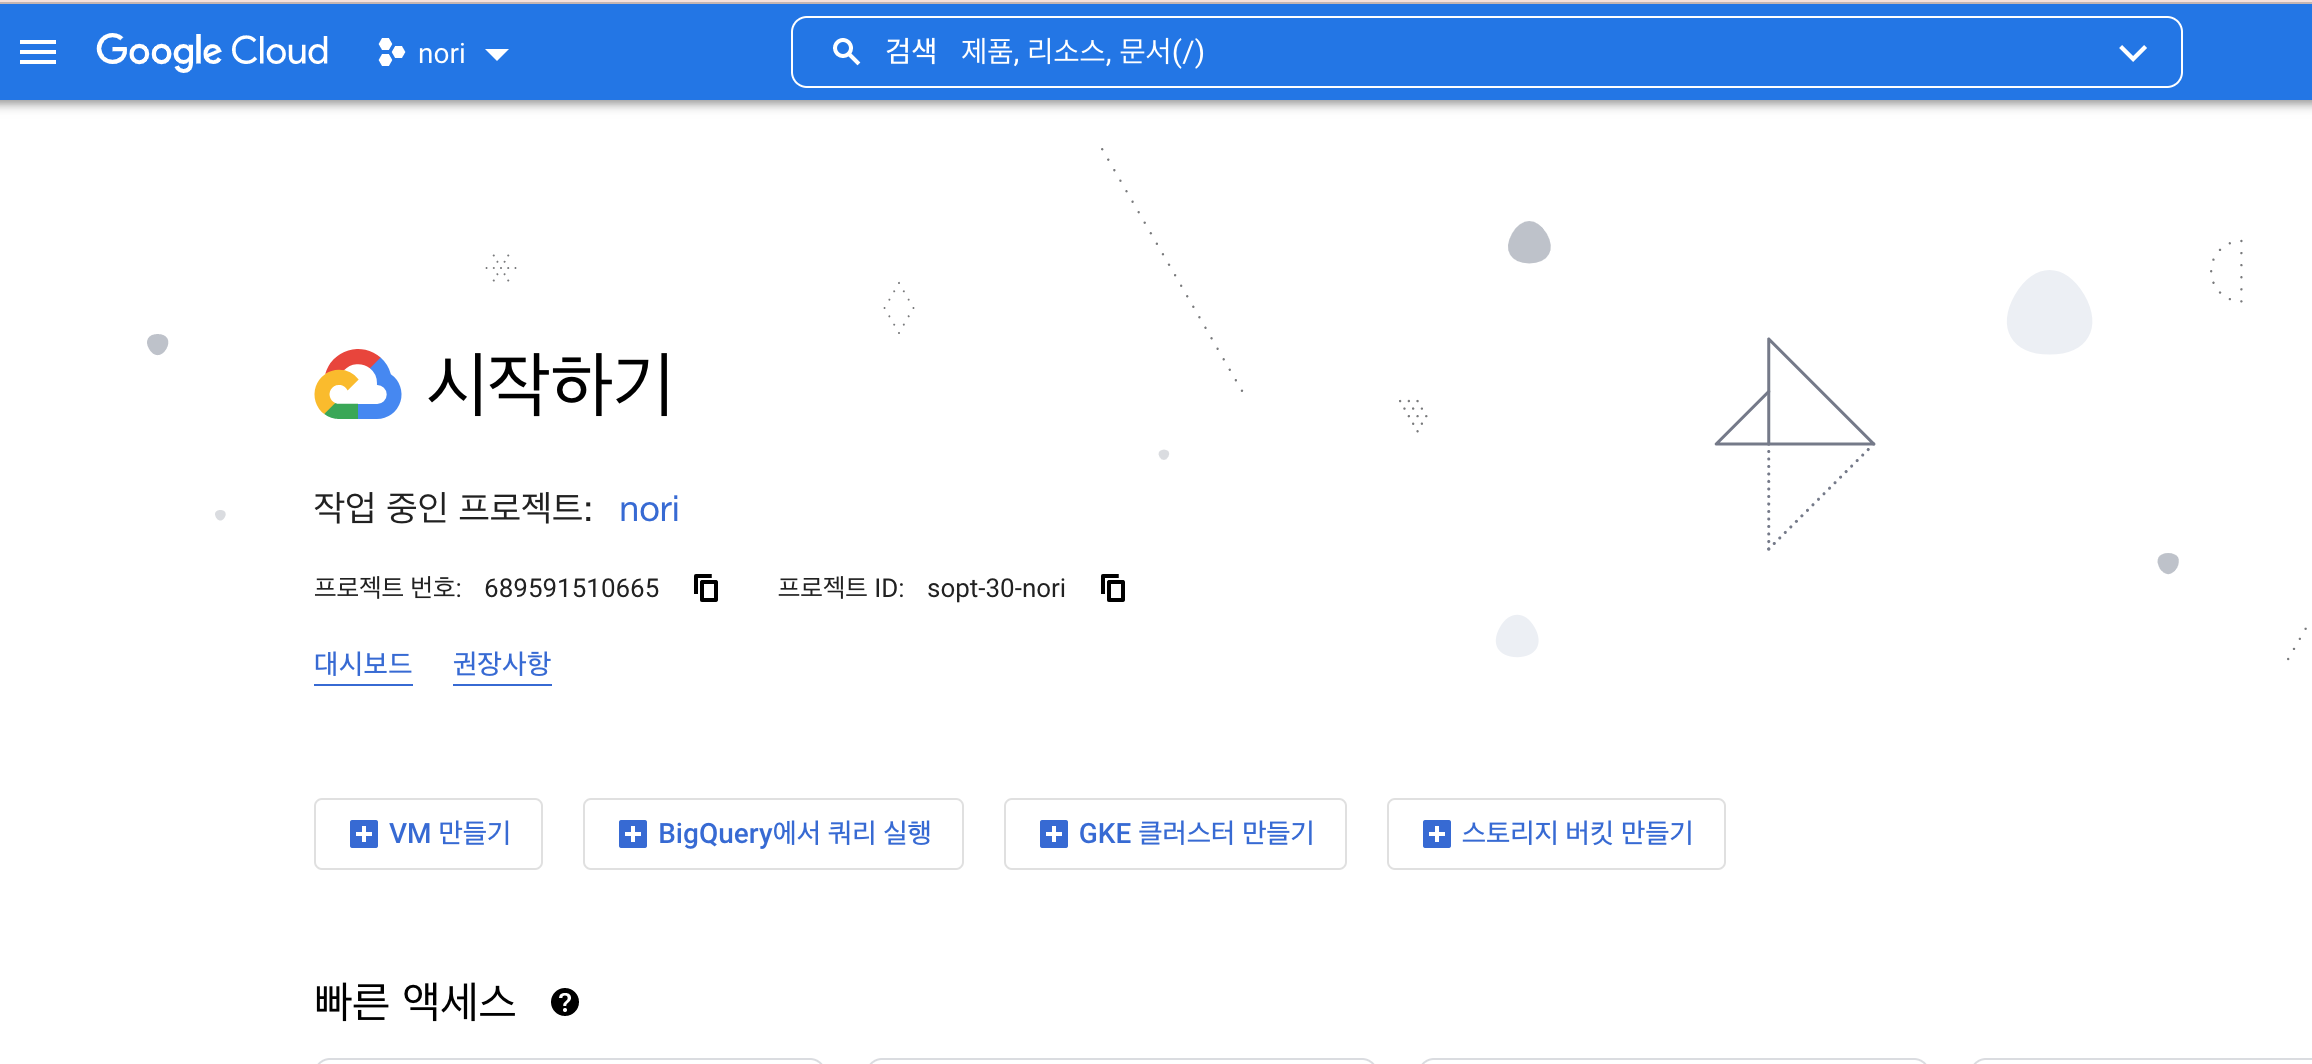Screen dimensions: 2312x1064
Task: Click the Google Cloud logo beside 시작하기
Action: click(358, 384)
